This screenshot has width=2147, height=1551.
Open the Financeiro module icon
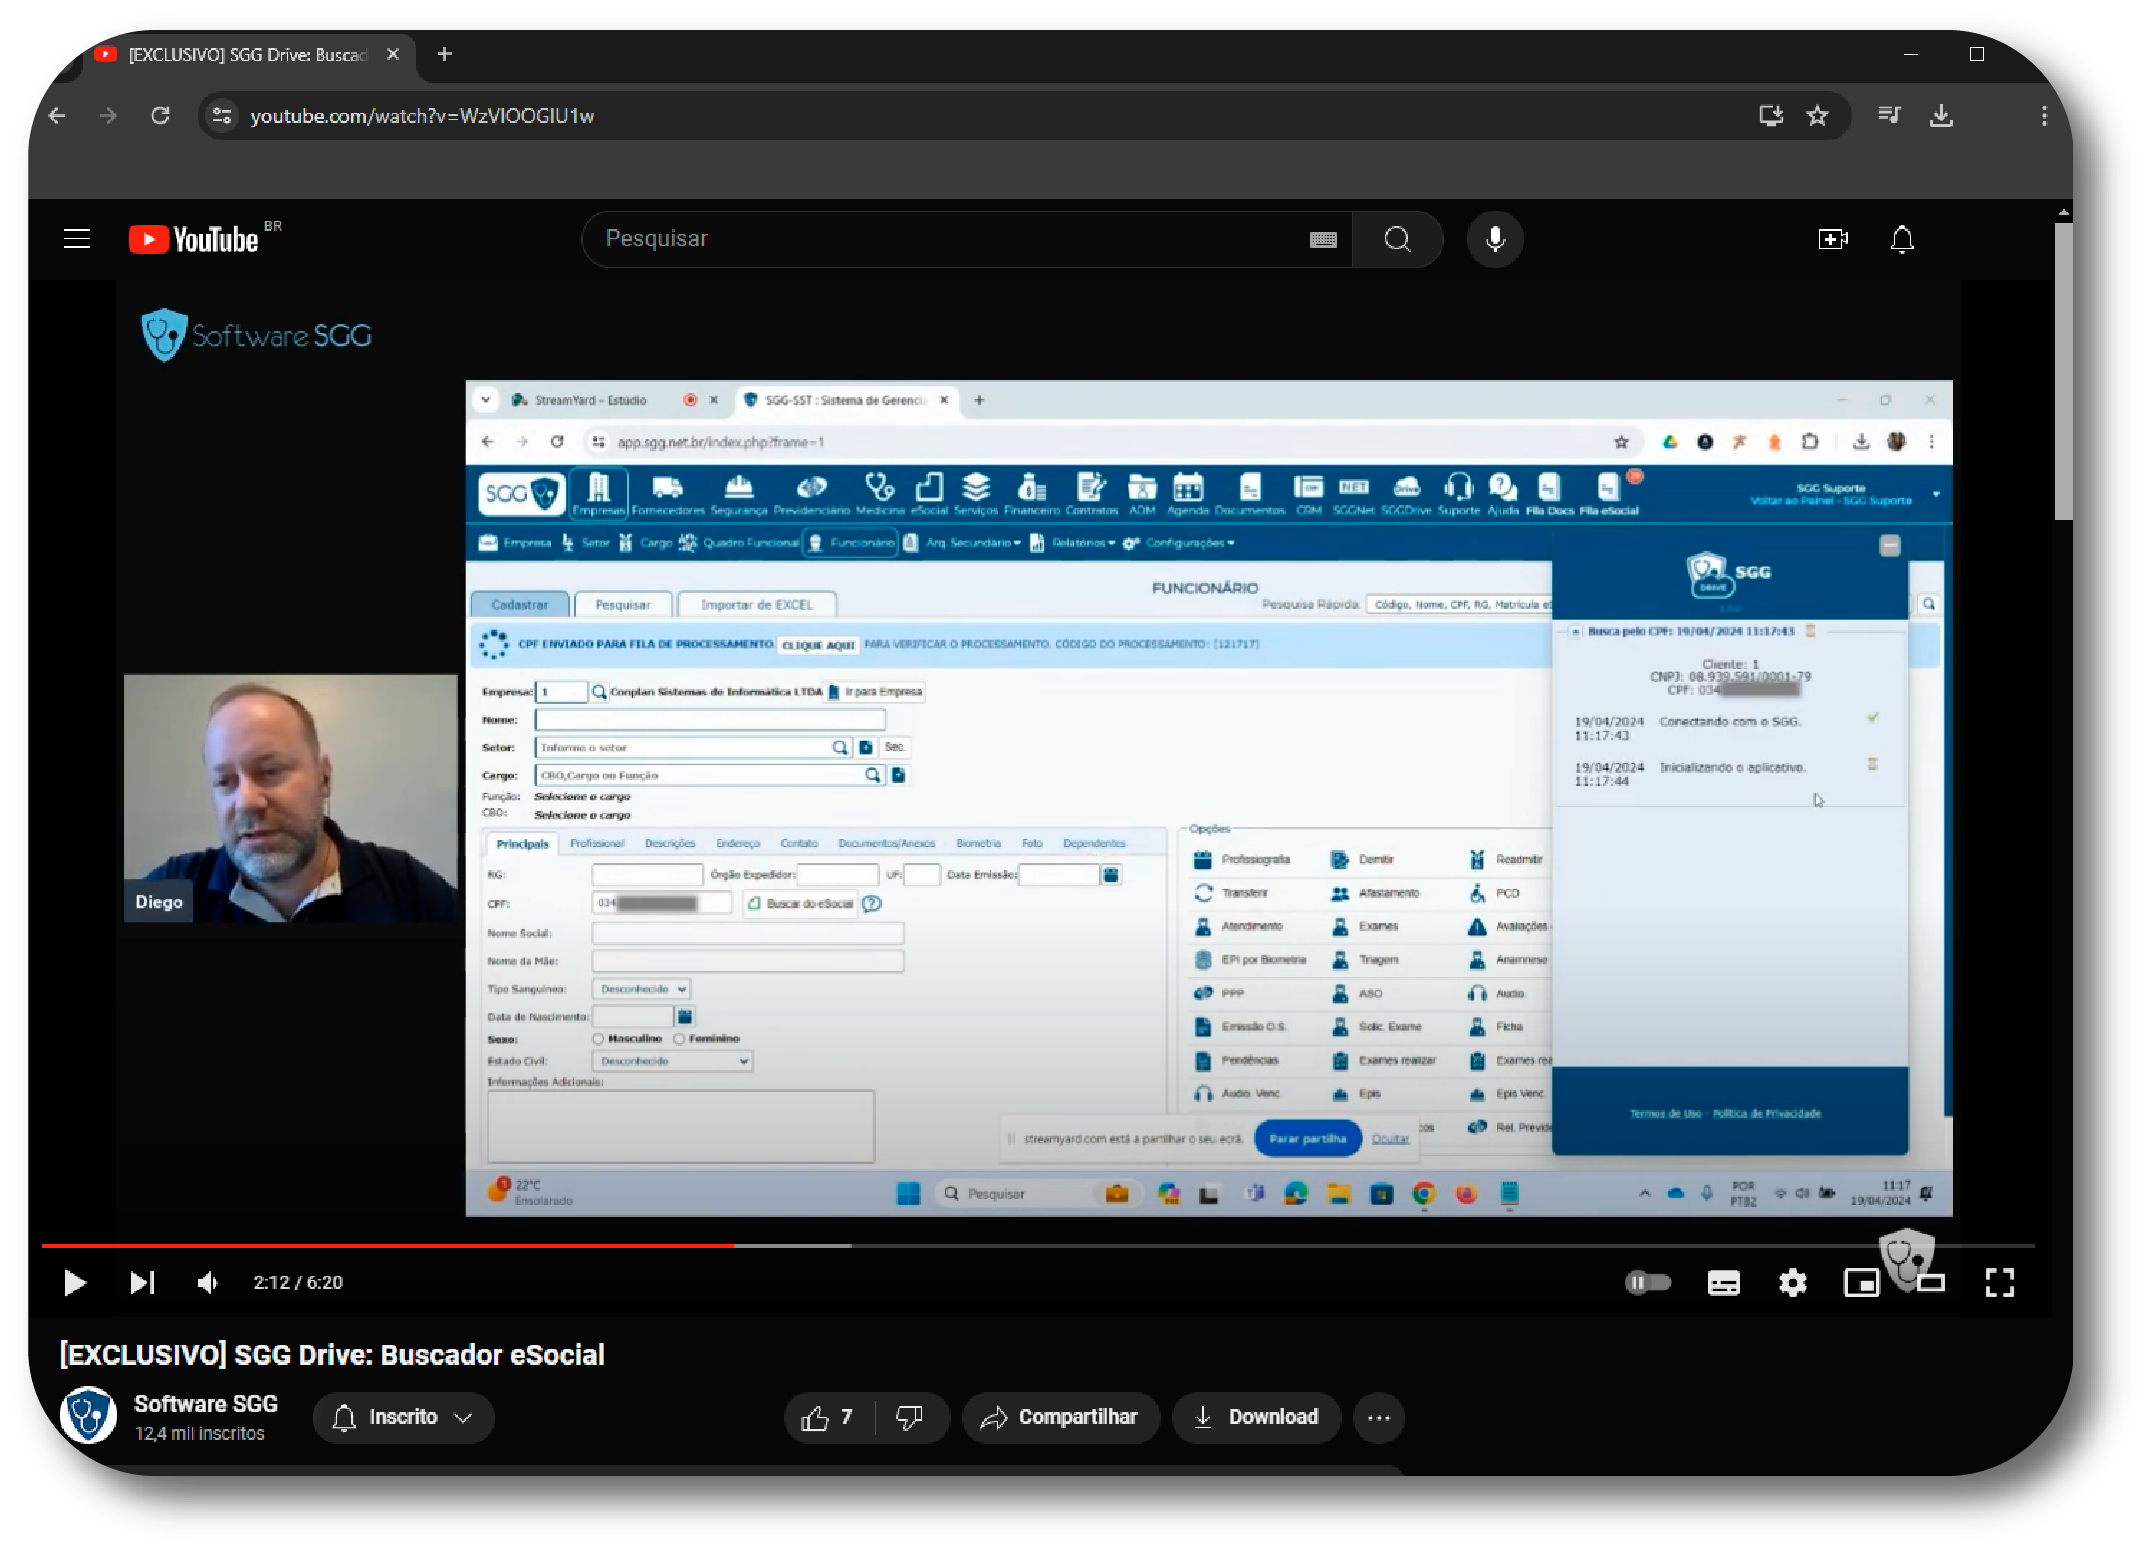click(1032, 494)
